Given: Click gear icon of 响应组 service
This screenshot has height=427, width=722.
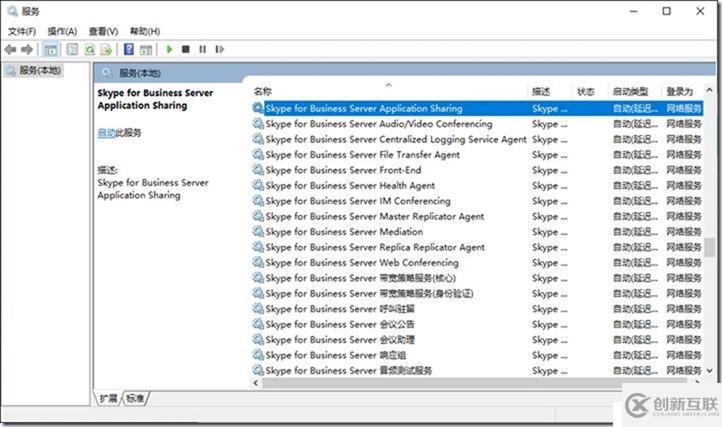Looking at the screenshot, I should point(258,355).
